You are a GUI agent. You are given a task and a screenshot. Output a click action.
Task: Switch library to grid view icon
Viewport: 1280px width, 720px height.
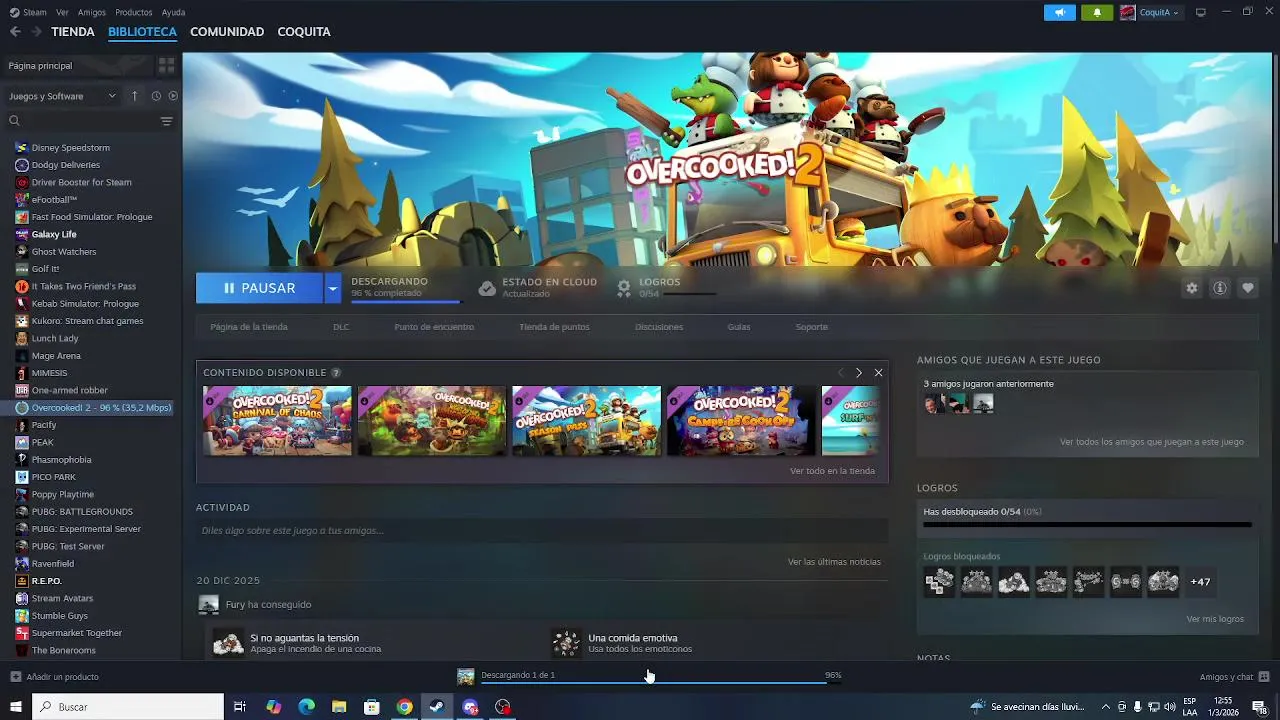(166, 65)
